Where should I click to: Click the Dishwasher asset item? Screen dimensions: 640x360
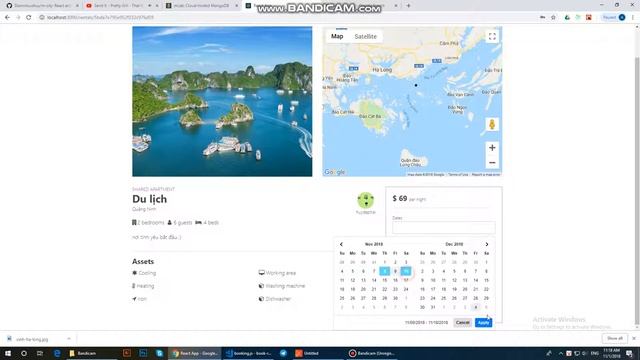pyautogui.click(x=275, y=299)
